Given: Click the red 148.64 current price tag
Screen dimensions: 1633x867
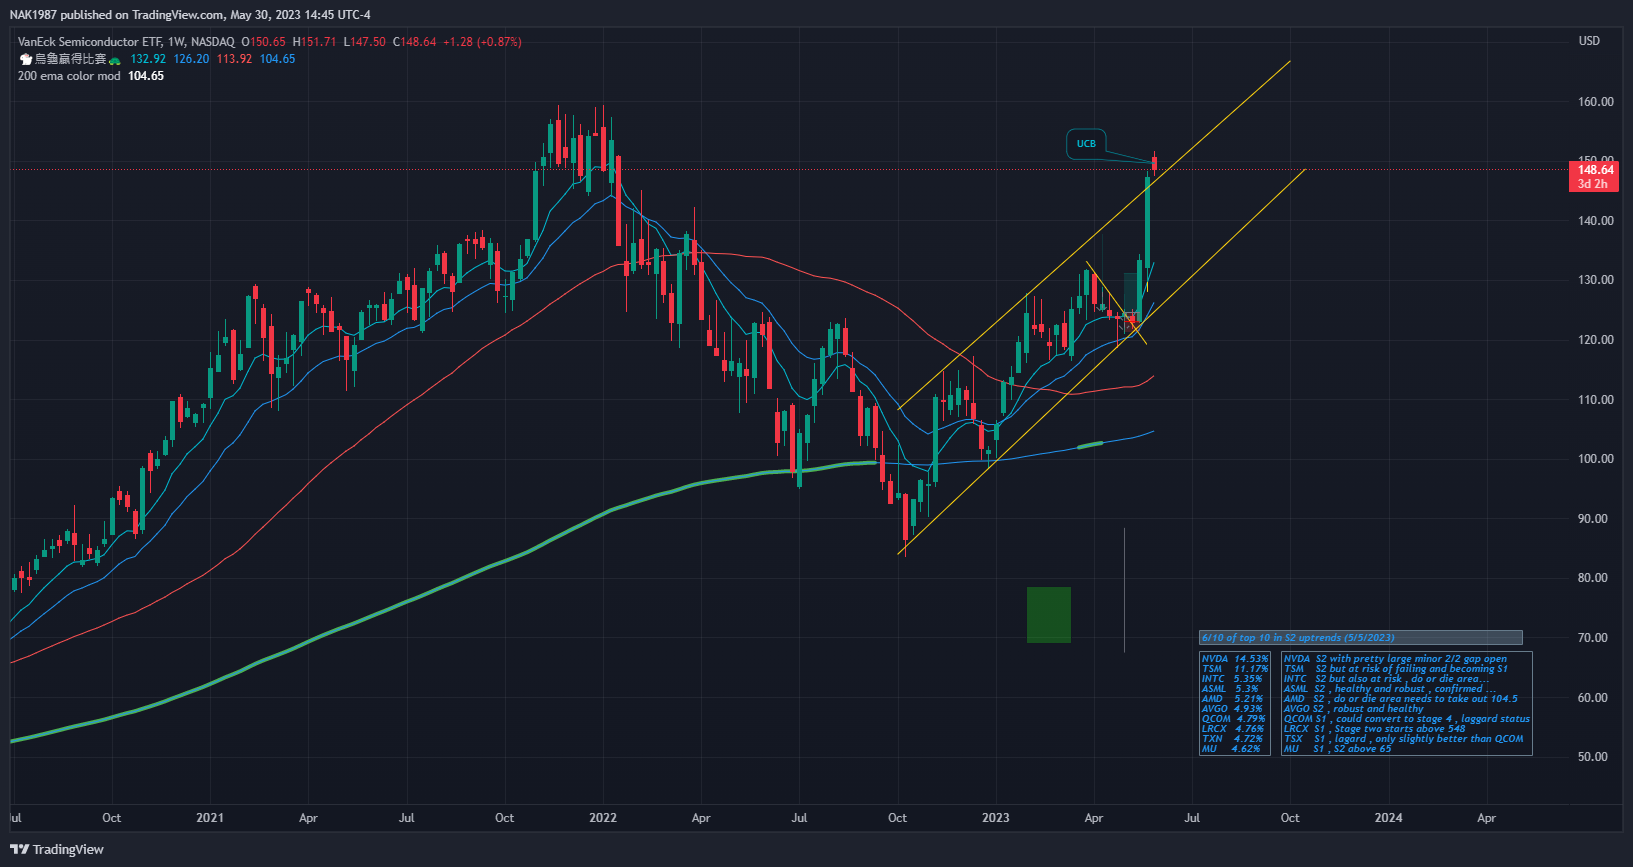Looking at the screenshot, I should 1595,170.
